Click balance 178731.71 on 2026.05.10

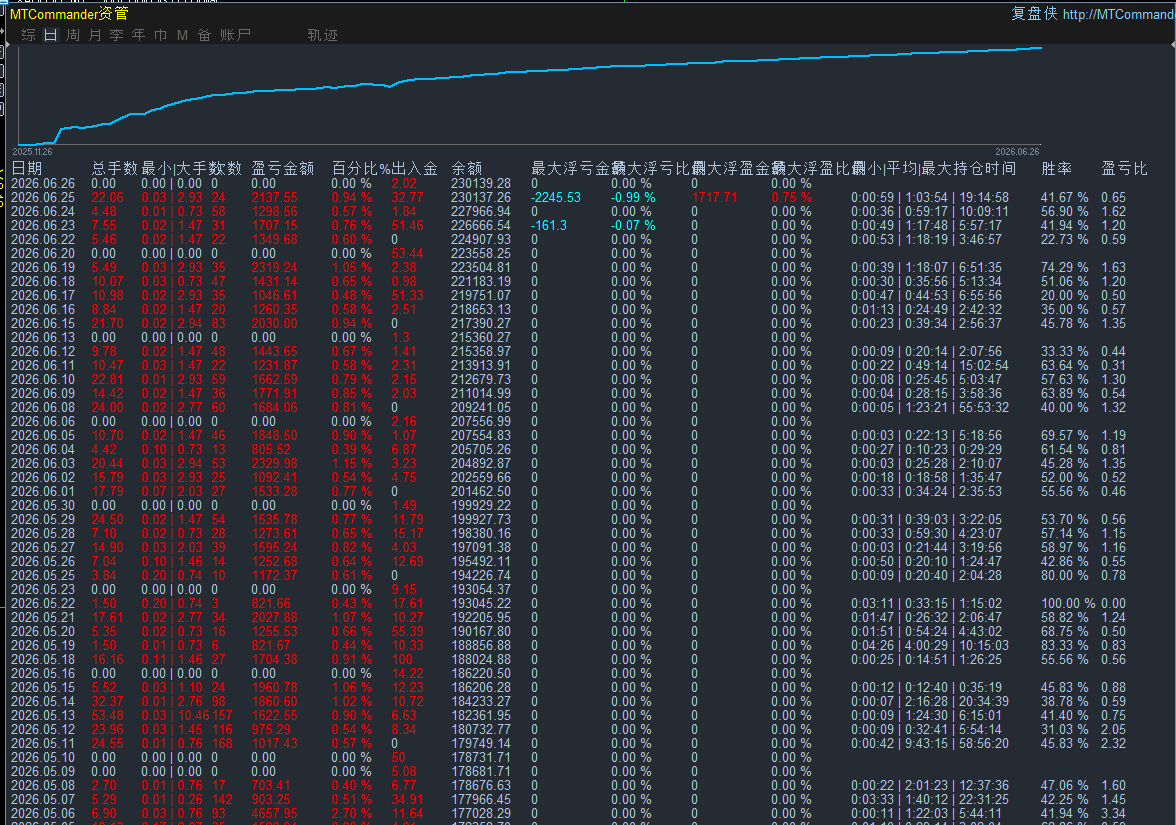click(481, 758)
